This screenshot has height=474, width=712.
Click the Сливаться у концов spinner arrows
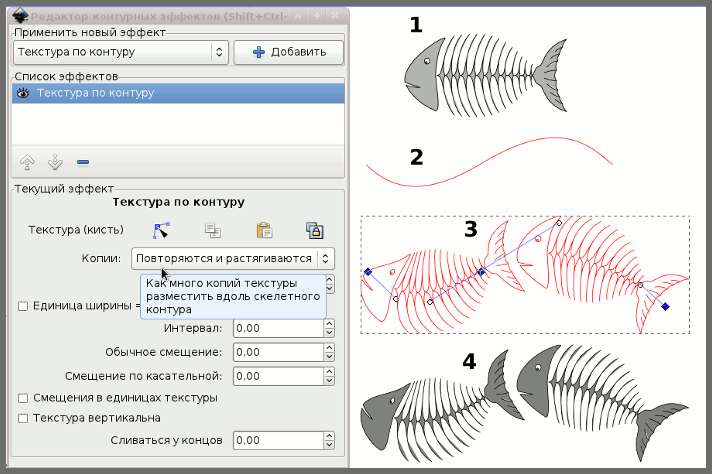pyautogui.click(x=329, y=440)
